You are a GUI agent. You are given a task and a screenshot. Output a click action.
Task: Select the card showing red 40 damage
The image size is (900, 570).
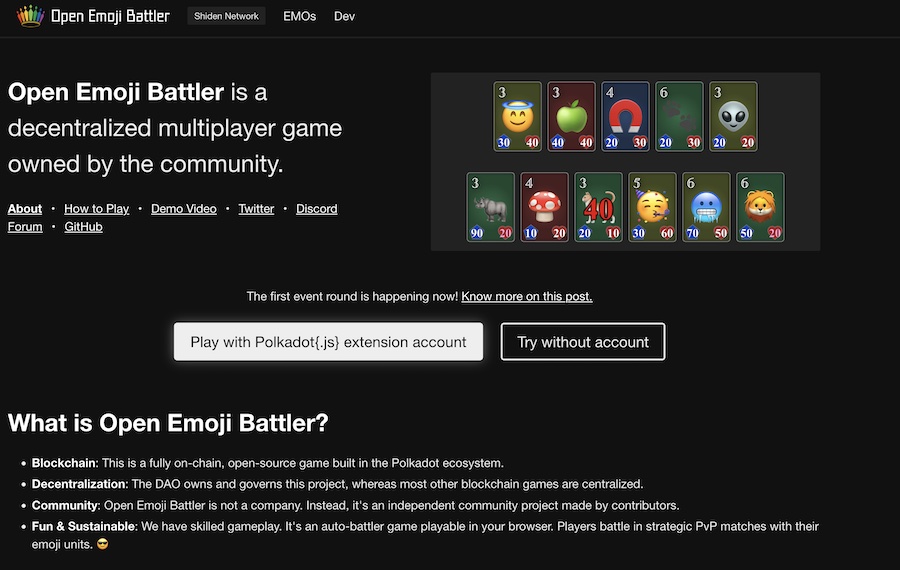tap(598, 207)
